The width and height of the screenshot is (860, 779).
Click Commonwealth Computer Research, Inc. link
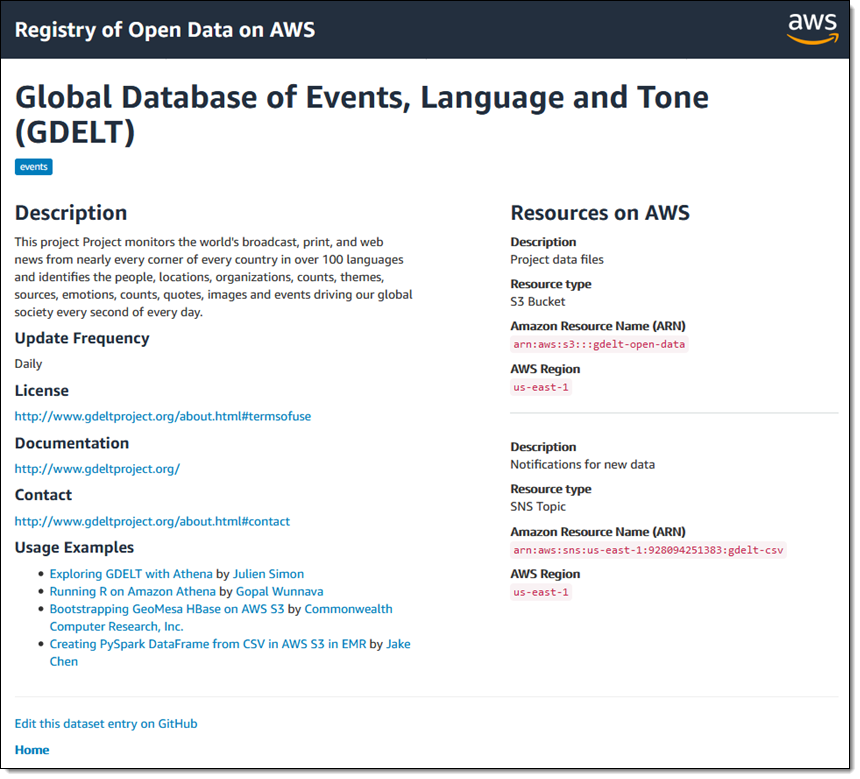click(348, 609)
